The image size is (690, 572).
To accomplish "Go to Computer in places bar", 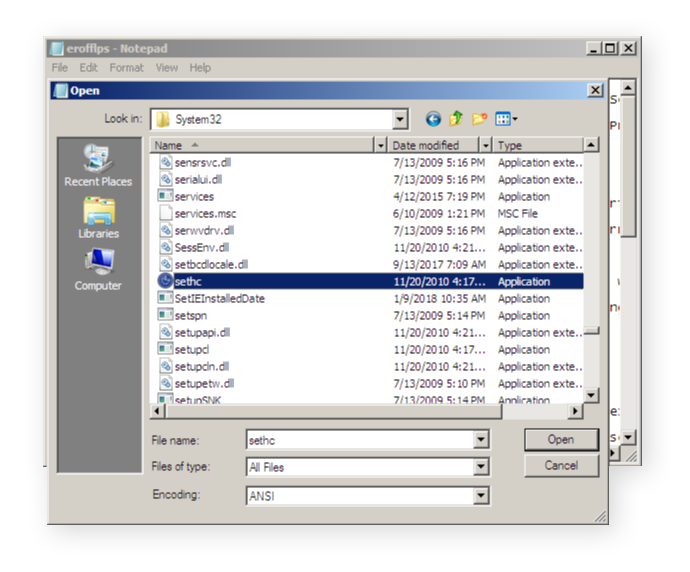I will [x=98, y=270].
